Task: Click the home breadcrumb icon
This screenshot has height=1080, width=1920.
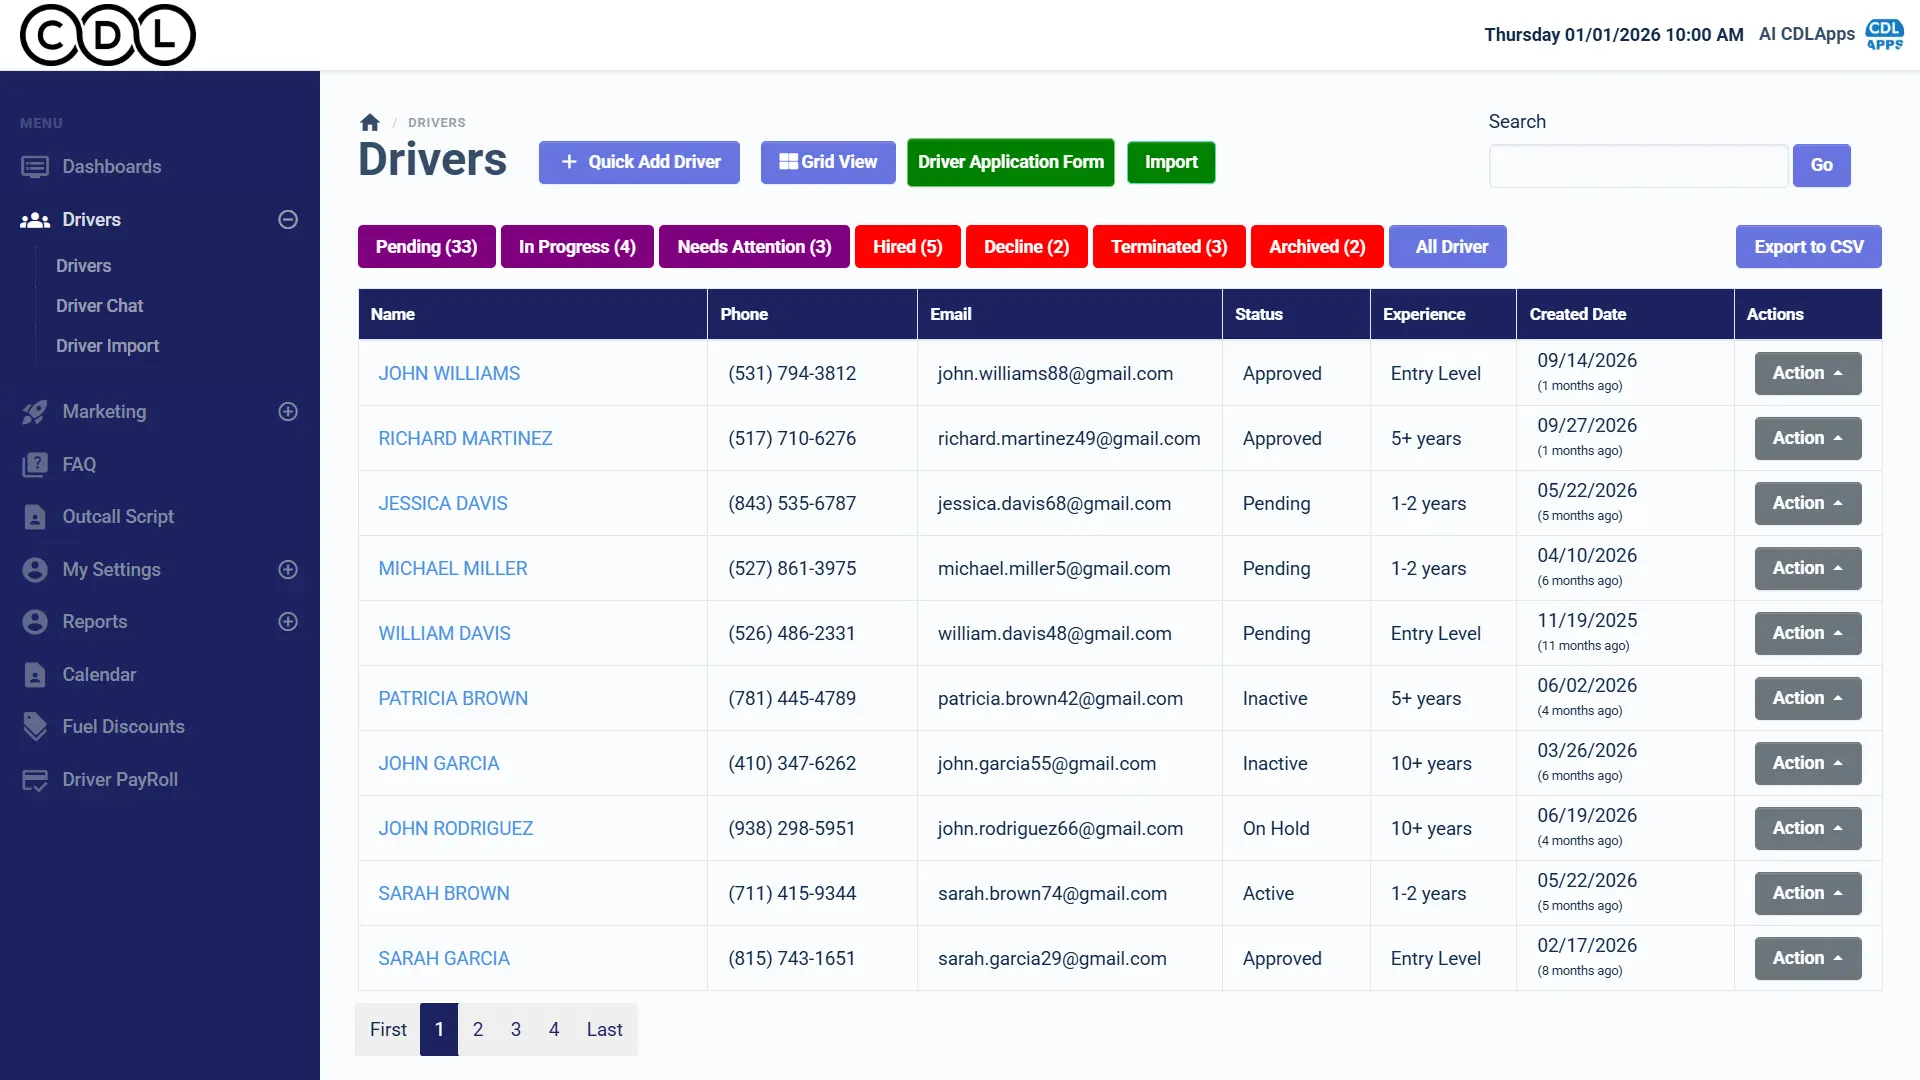Action: click(x=370, y=122)
